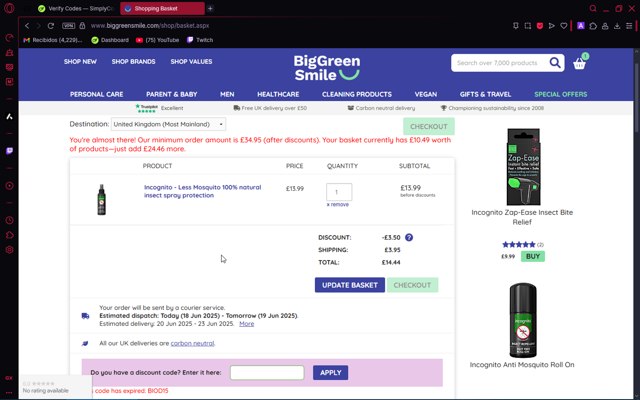Open the PARENT & BABY category
The width and height of the screenshot is (640, 400).
(171, 94)
